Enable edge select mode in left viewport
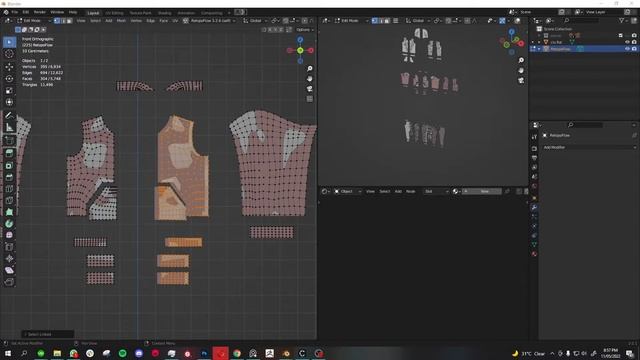The width and height of the screenshot is (640, 360). [63, 20]
